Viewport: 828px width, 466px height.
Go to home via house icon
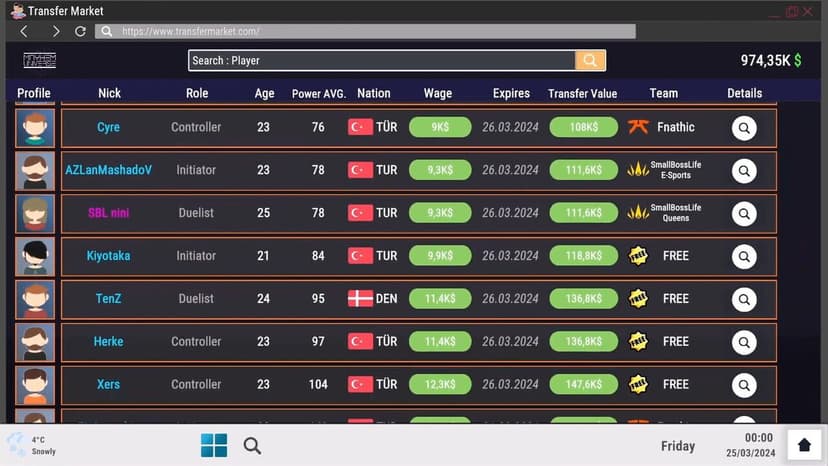tap(804, 445)
